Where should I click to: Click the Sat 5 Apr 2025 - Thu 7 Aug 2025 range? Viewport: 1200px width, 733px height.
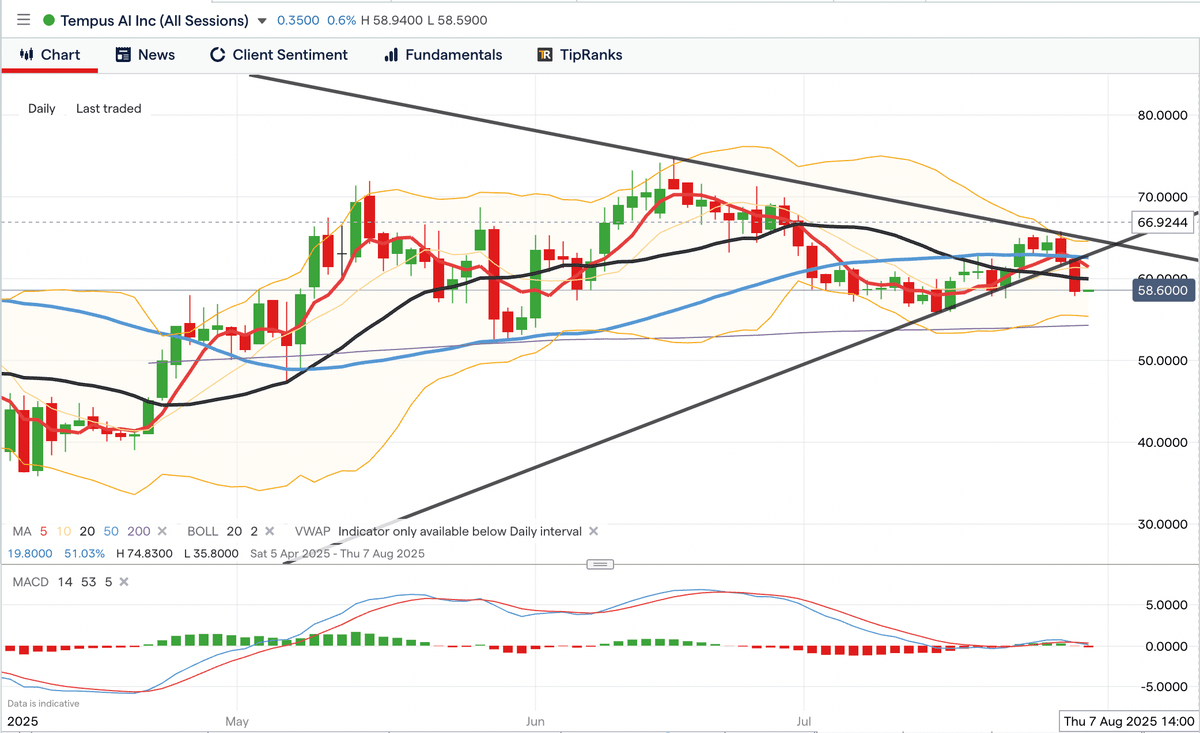coord(336,553)
